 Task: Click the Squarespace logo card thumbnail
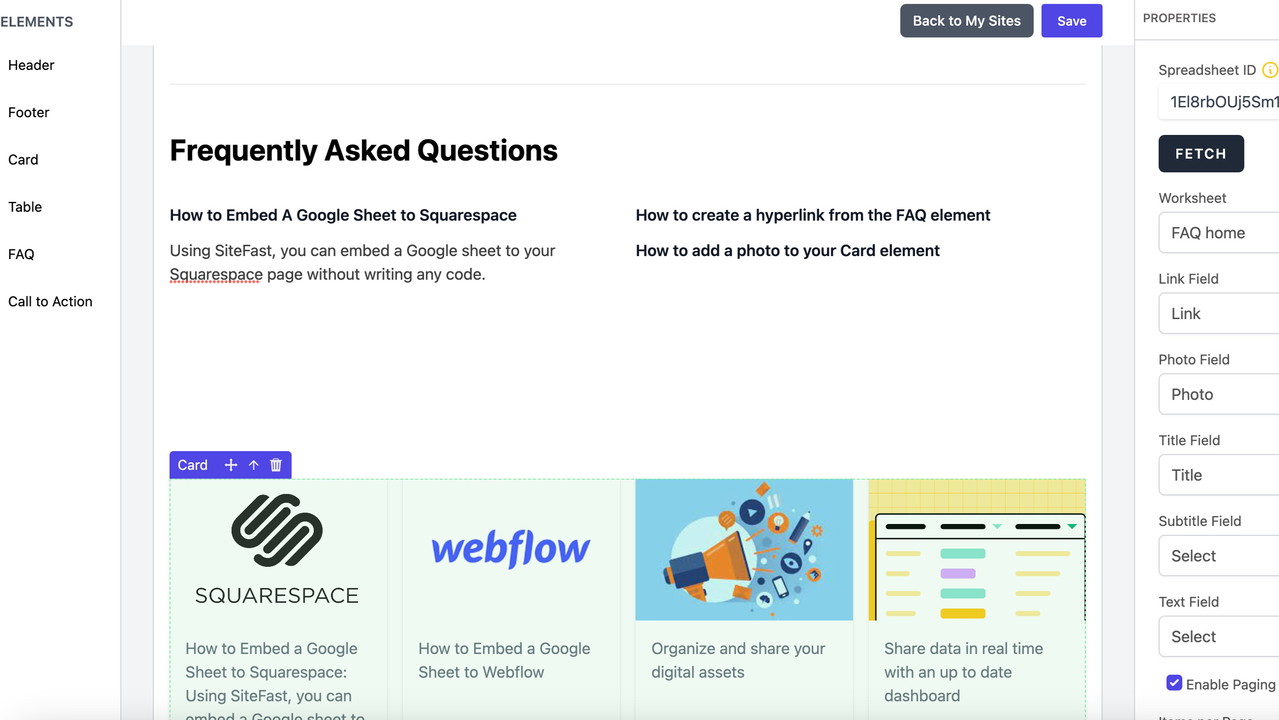277,550
